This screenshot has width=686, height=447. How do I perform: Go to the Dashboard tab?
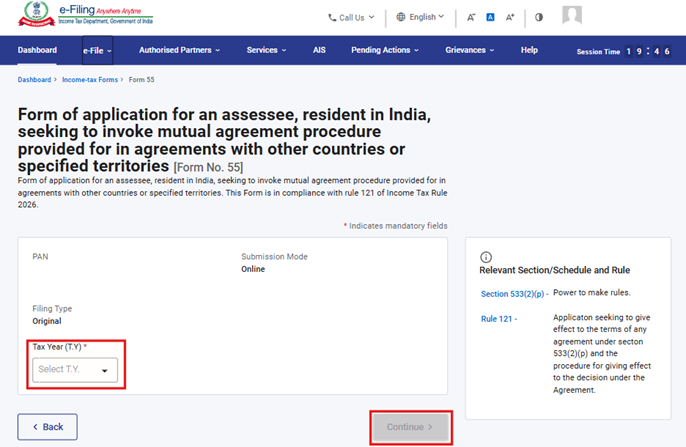(37, 50)
